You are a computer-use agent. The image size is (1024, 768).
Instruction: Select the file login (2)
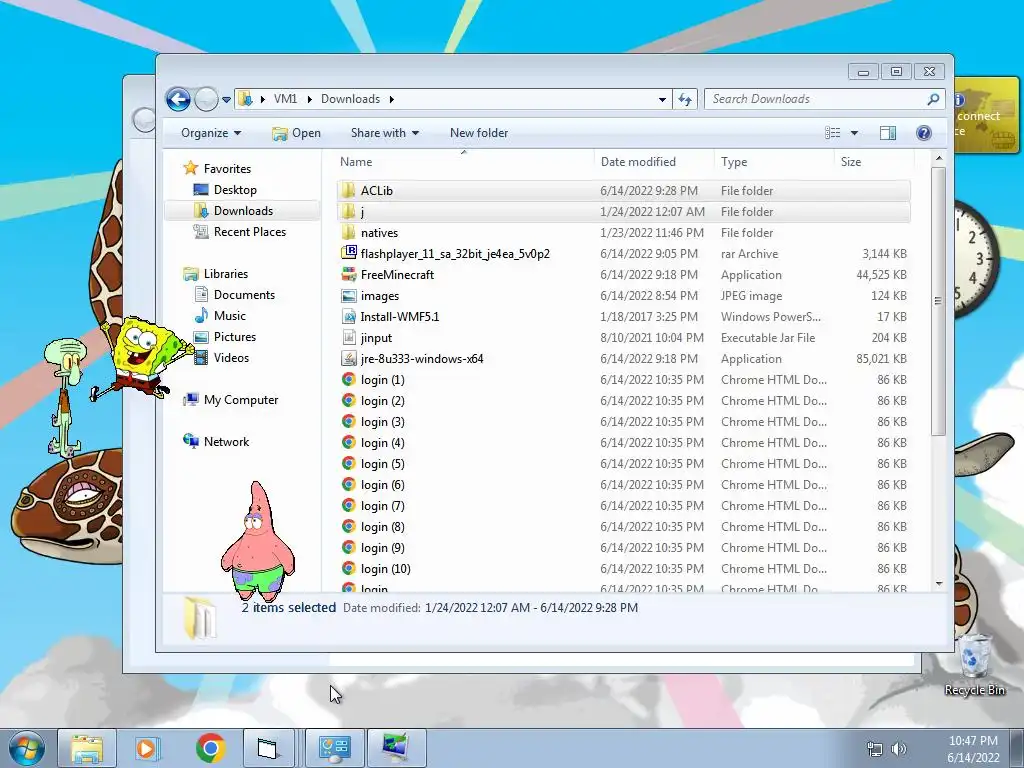coord(382,400)
